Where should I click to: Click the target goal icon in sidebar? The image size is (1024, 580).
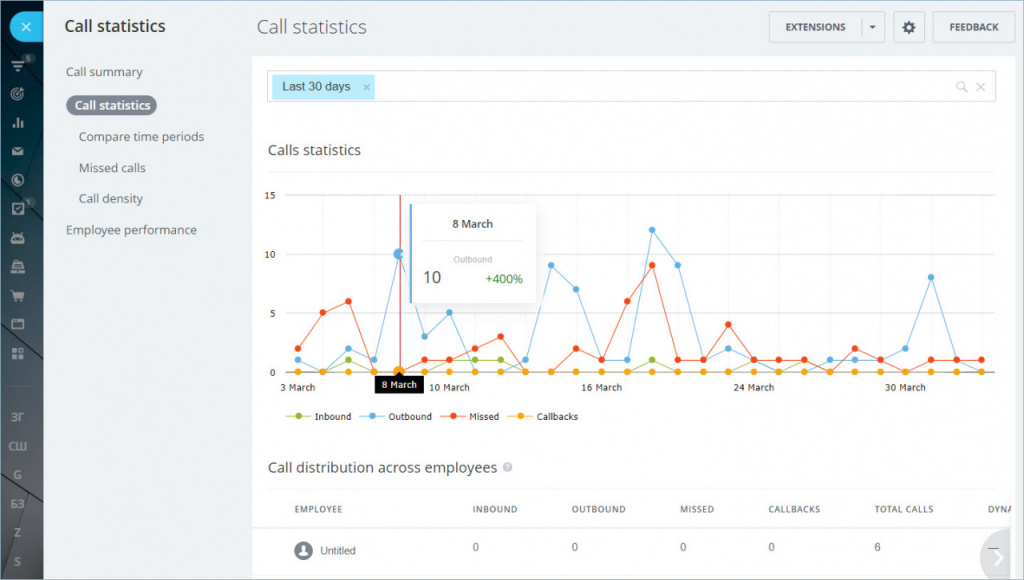(x=18, y=94)
